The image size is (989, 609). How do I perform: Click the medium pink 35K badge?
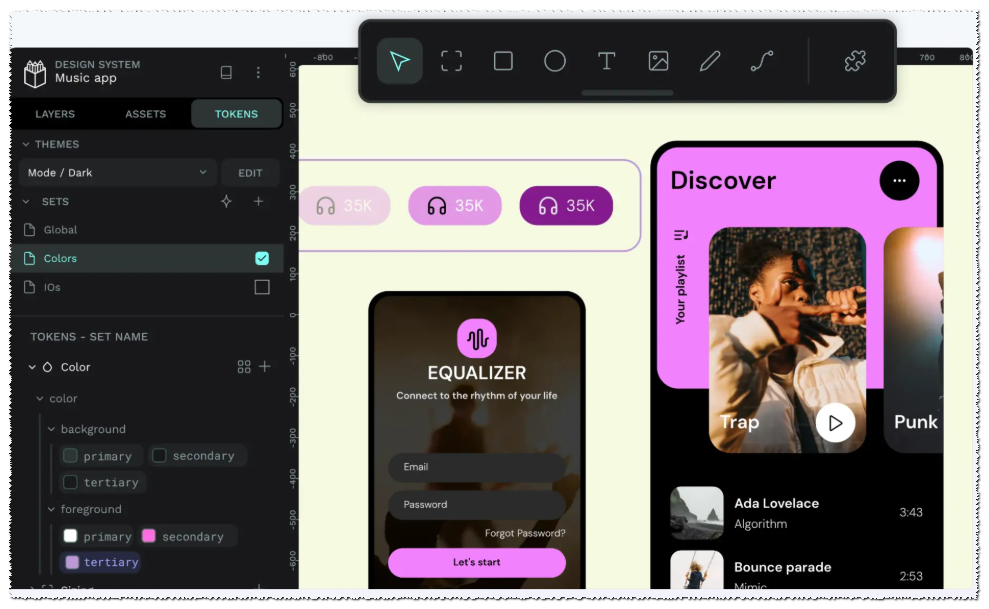tap(455, 206)
